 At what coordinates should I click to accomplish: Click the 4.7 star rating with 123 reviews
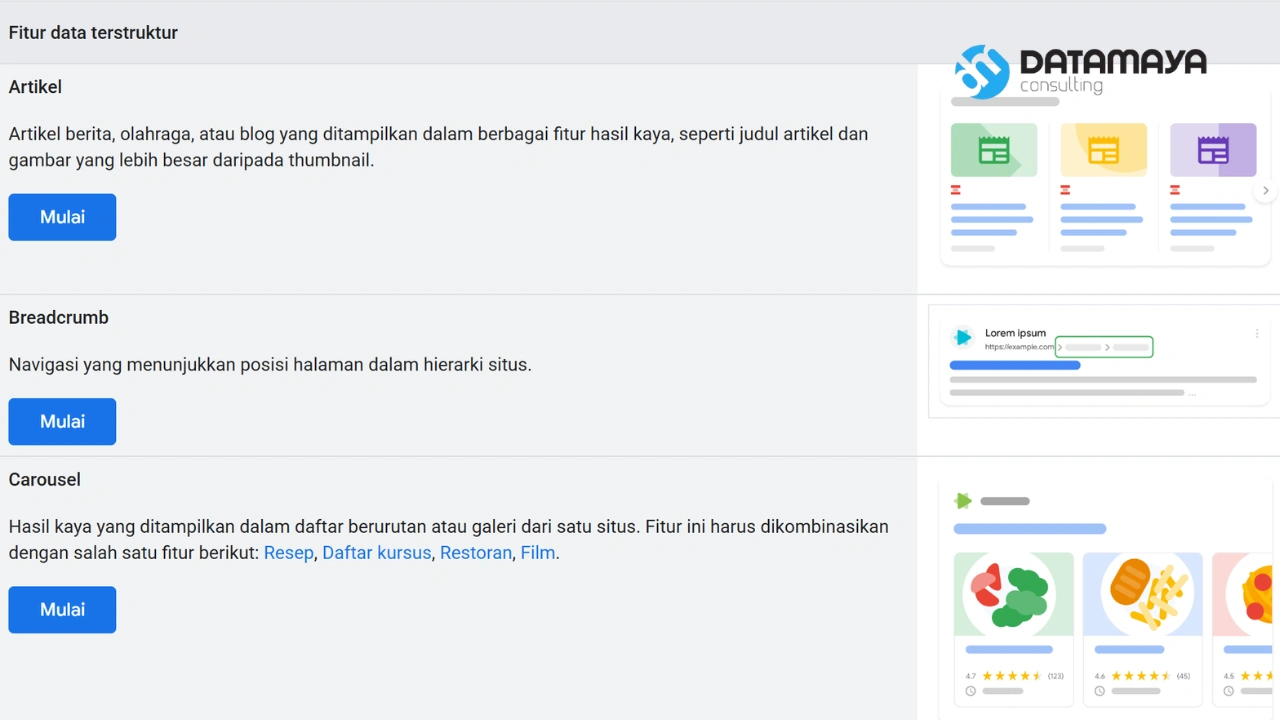[1014, 676]
